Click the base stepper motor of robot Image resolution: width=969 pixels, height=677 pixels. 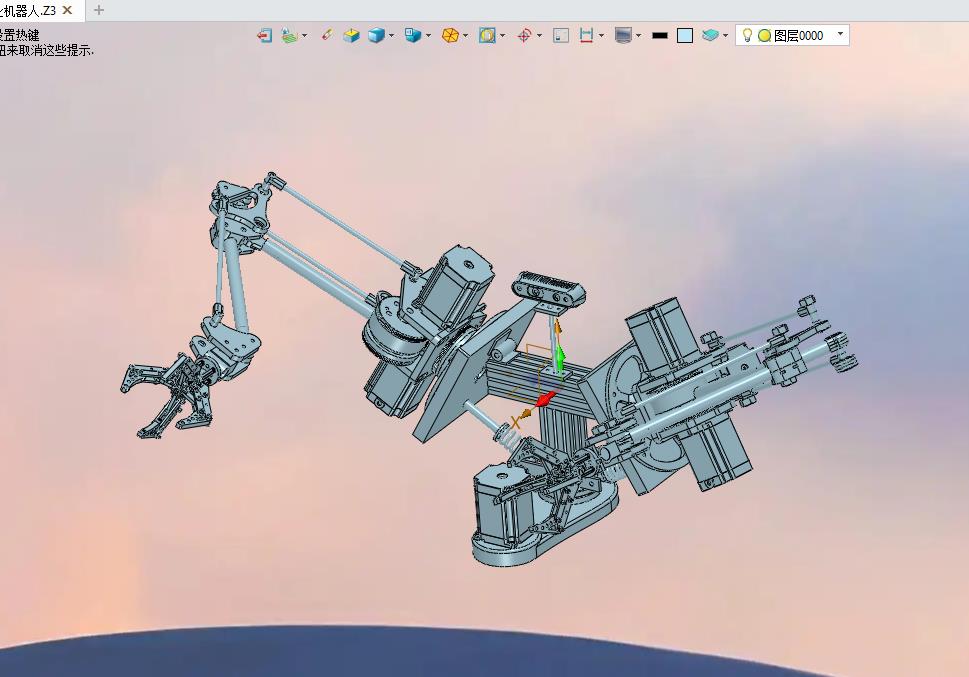(x=502, y=504)
